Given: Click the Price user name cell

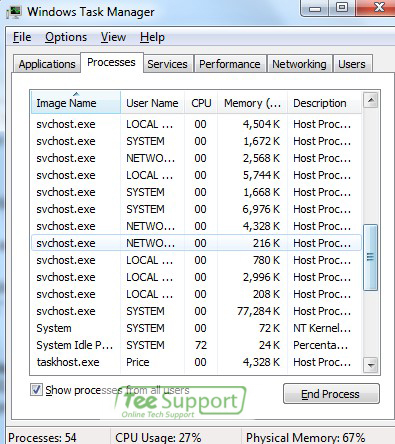Looking at the screenshot, I should click(x=138, y=362).
